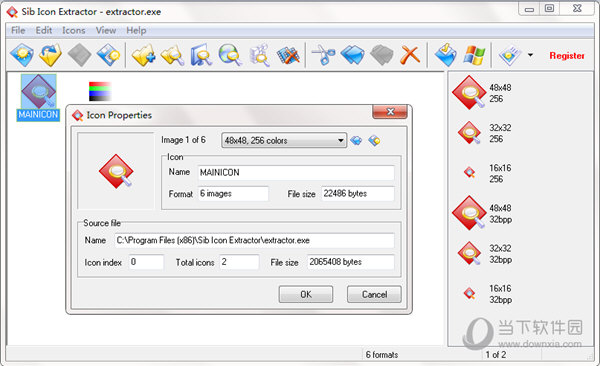Screen dimensions: 600x366
Task: Expand the image format combo box
Action: tap(284, 141)
